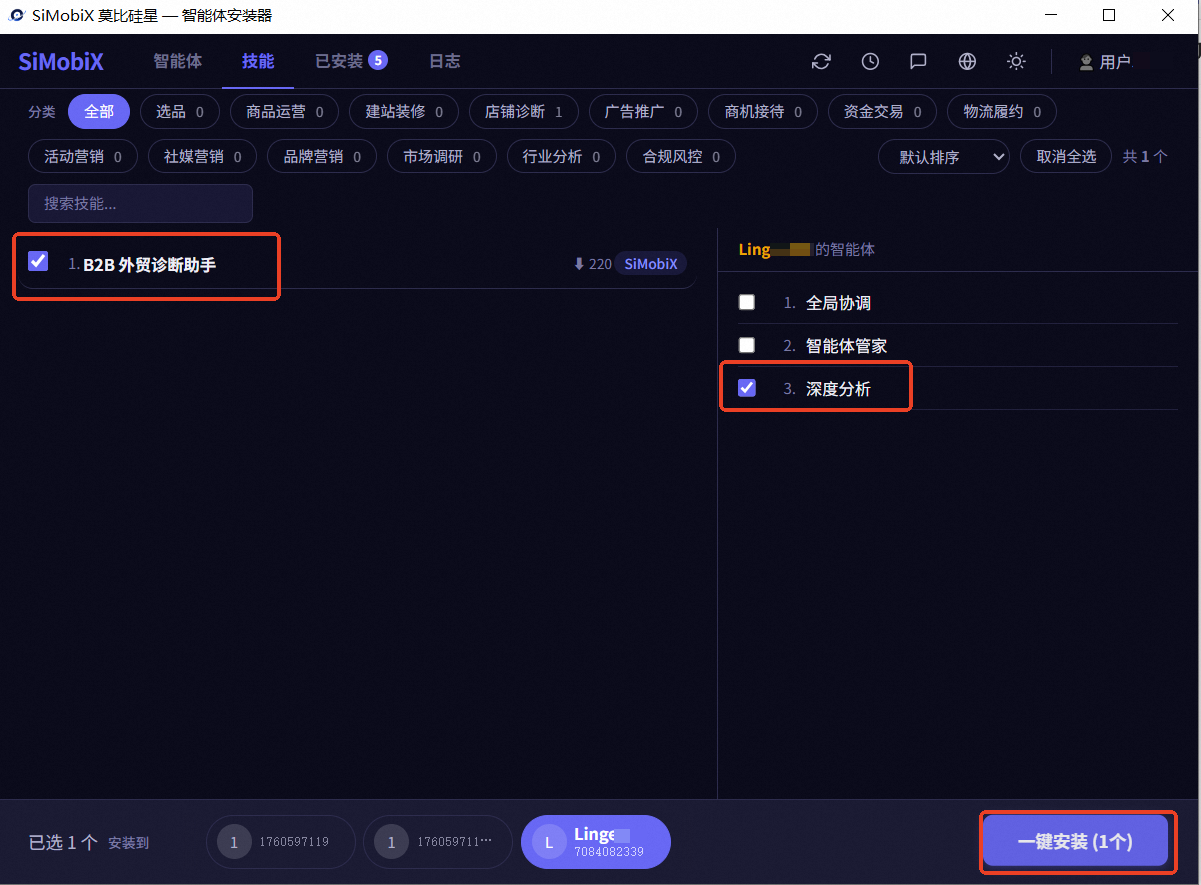
Task: Filter by 选品 category
Action: coord(180,112)
